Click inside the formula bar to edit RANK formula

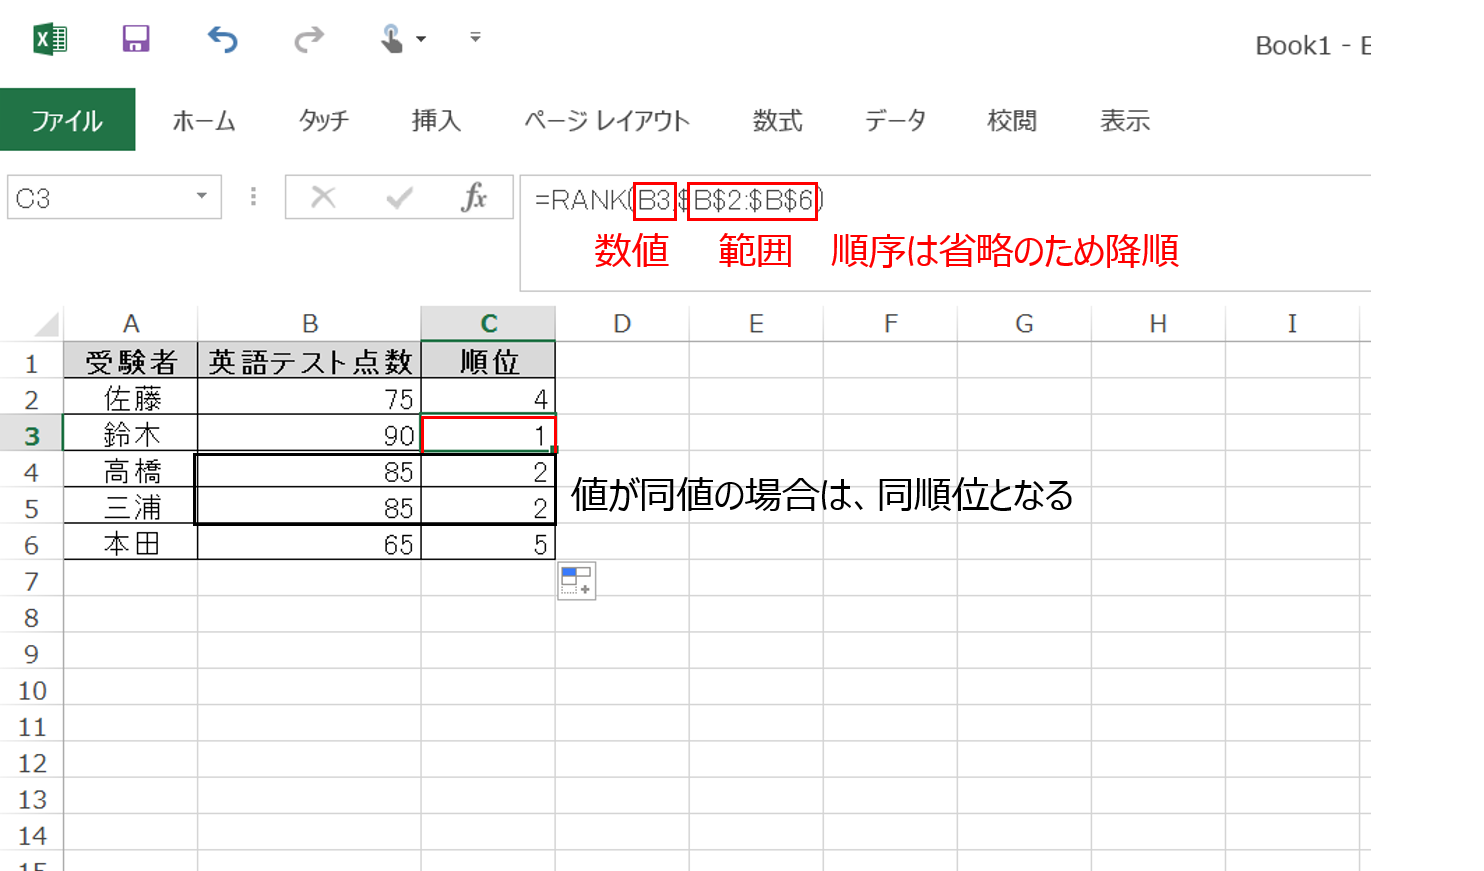click(700, 196)
